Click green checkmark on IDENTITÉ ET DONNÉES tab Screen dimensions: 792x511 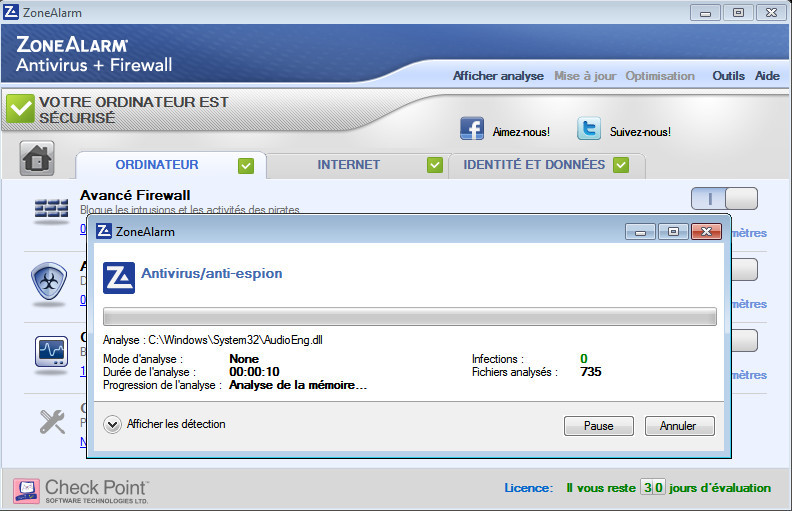(621, 165)
